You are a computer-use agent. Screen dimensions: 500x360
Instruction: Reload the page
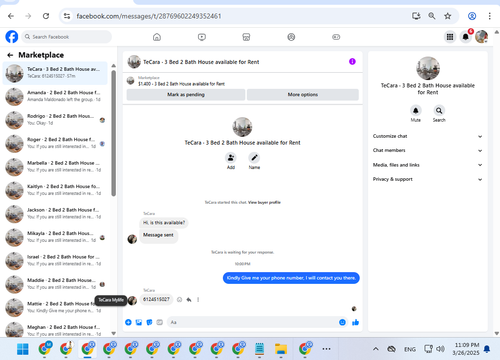[x=46, y=16]
